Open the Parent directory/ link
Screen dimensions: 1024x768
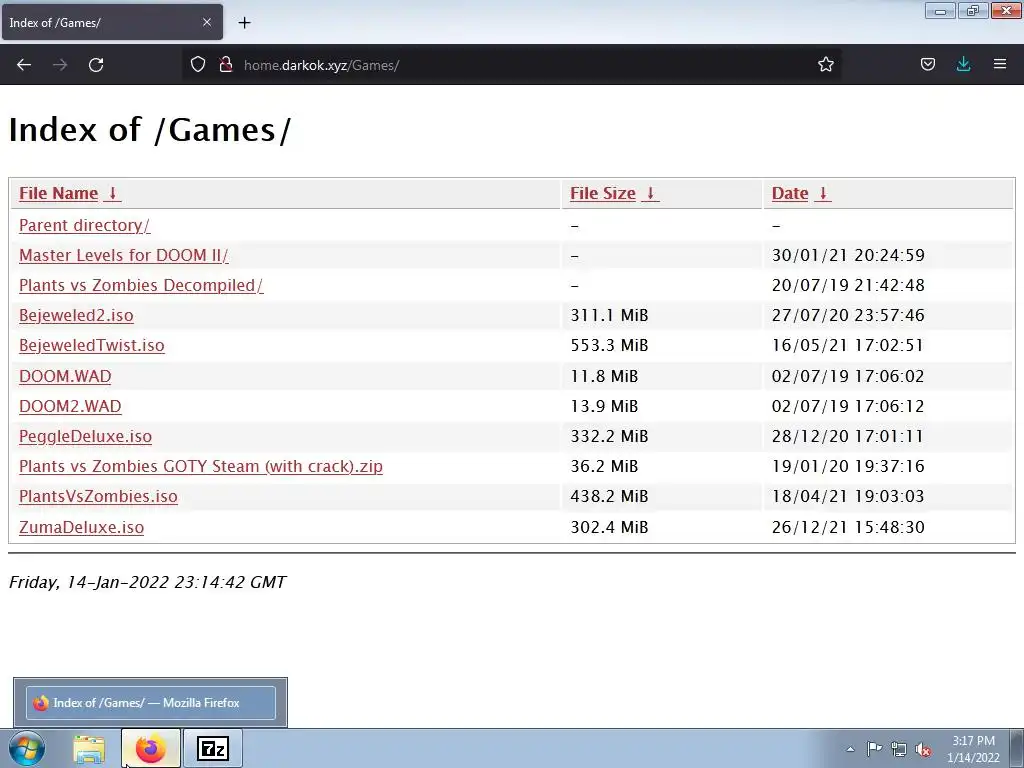(x=84, y=225)
